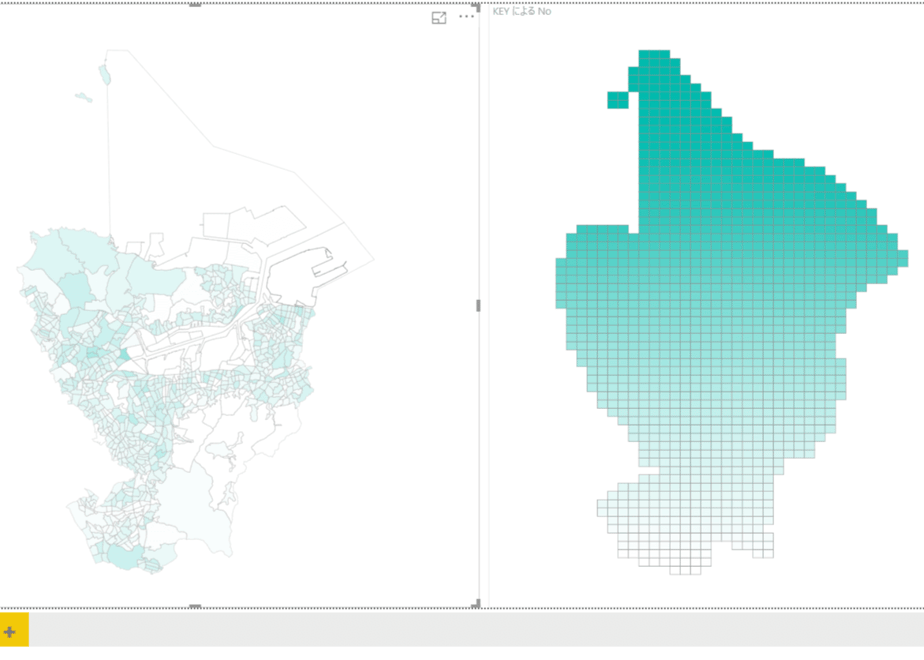
Task: Click the bottom-edge middle resize handle of the left visual
Action: point(195,606)
